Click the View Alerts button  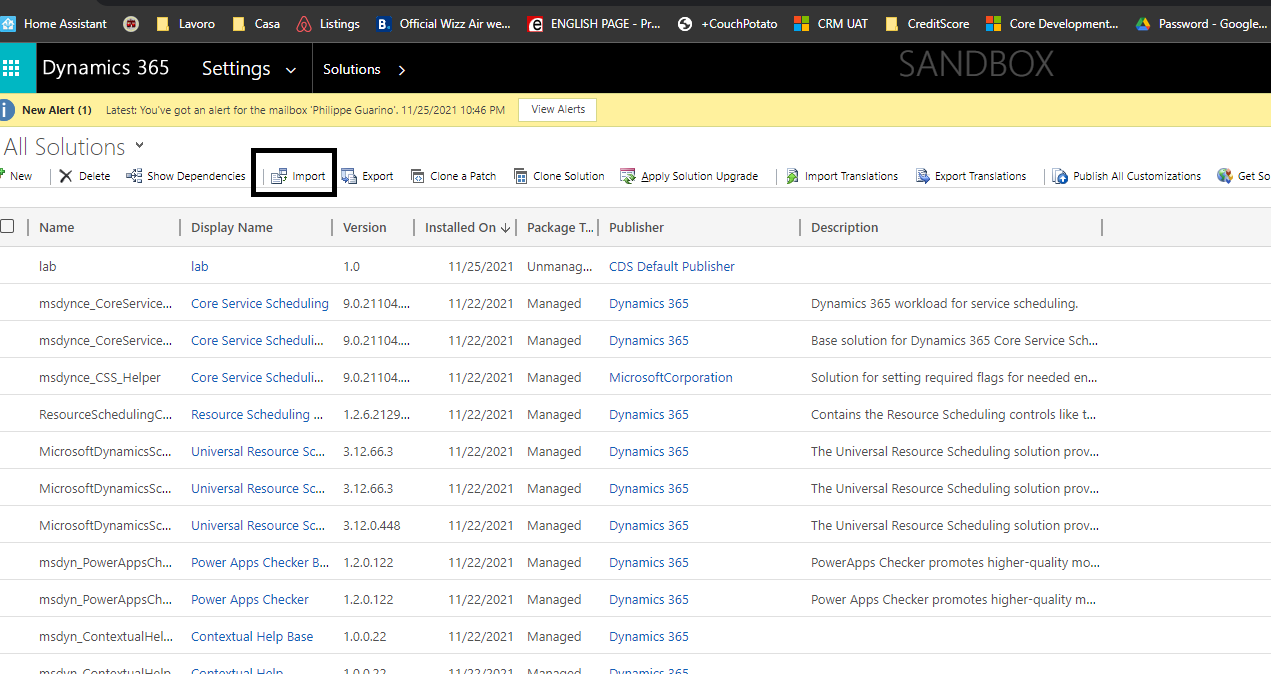tap(558, 109)
